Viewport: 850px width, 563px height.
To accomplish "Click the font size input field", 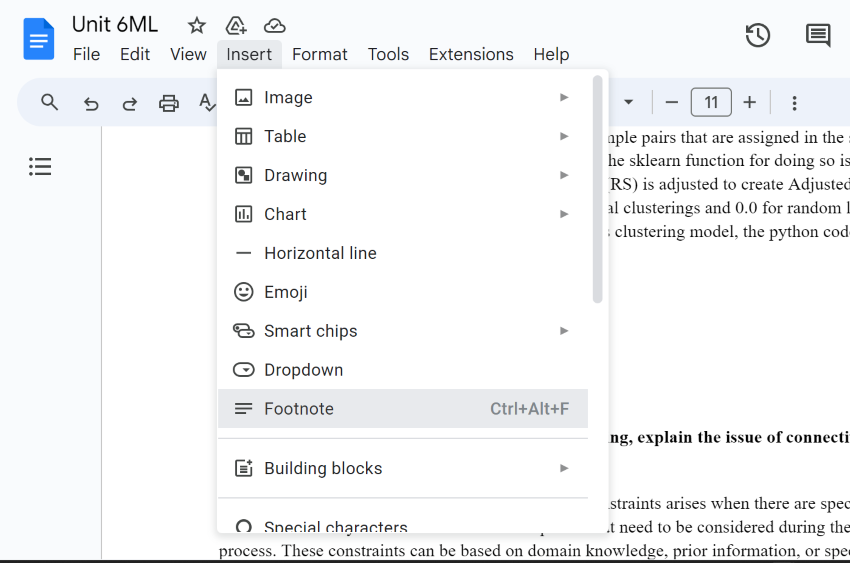I will point(711,102).
